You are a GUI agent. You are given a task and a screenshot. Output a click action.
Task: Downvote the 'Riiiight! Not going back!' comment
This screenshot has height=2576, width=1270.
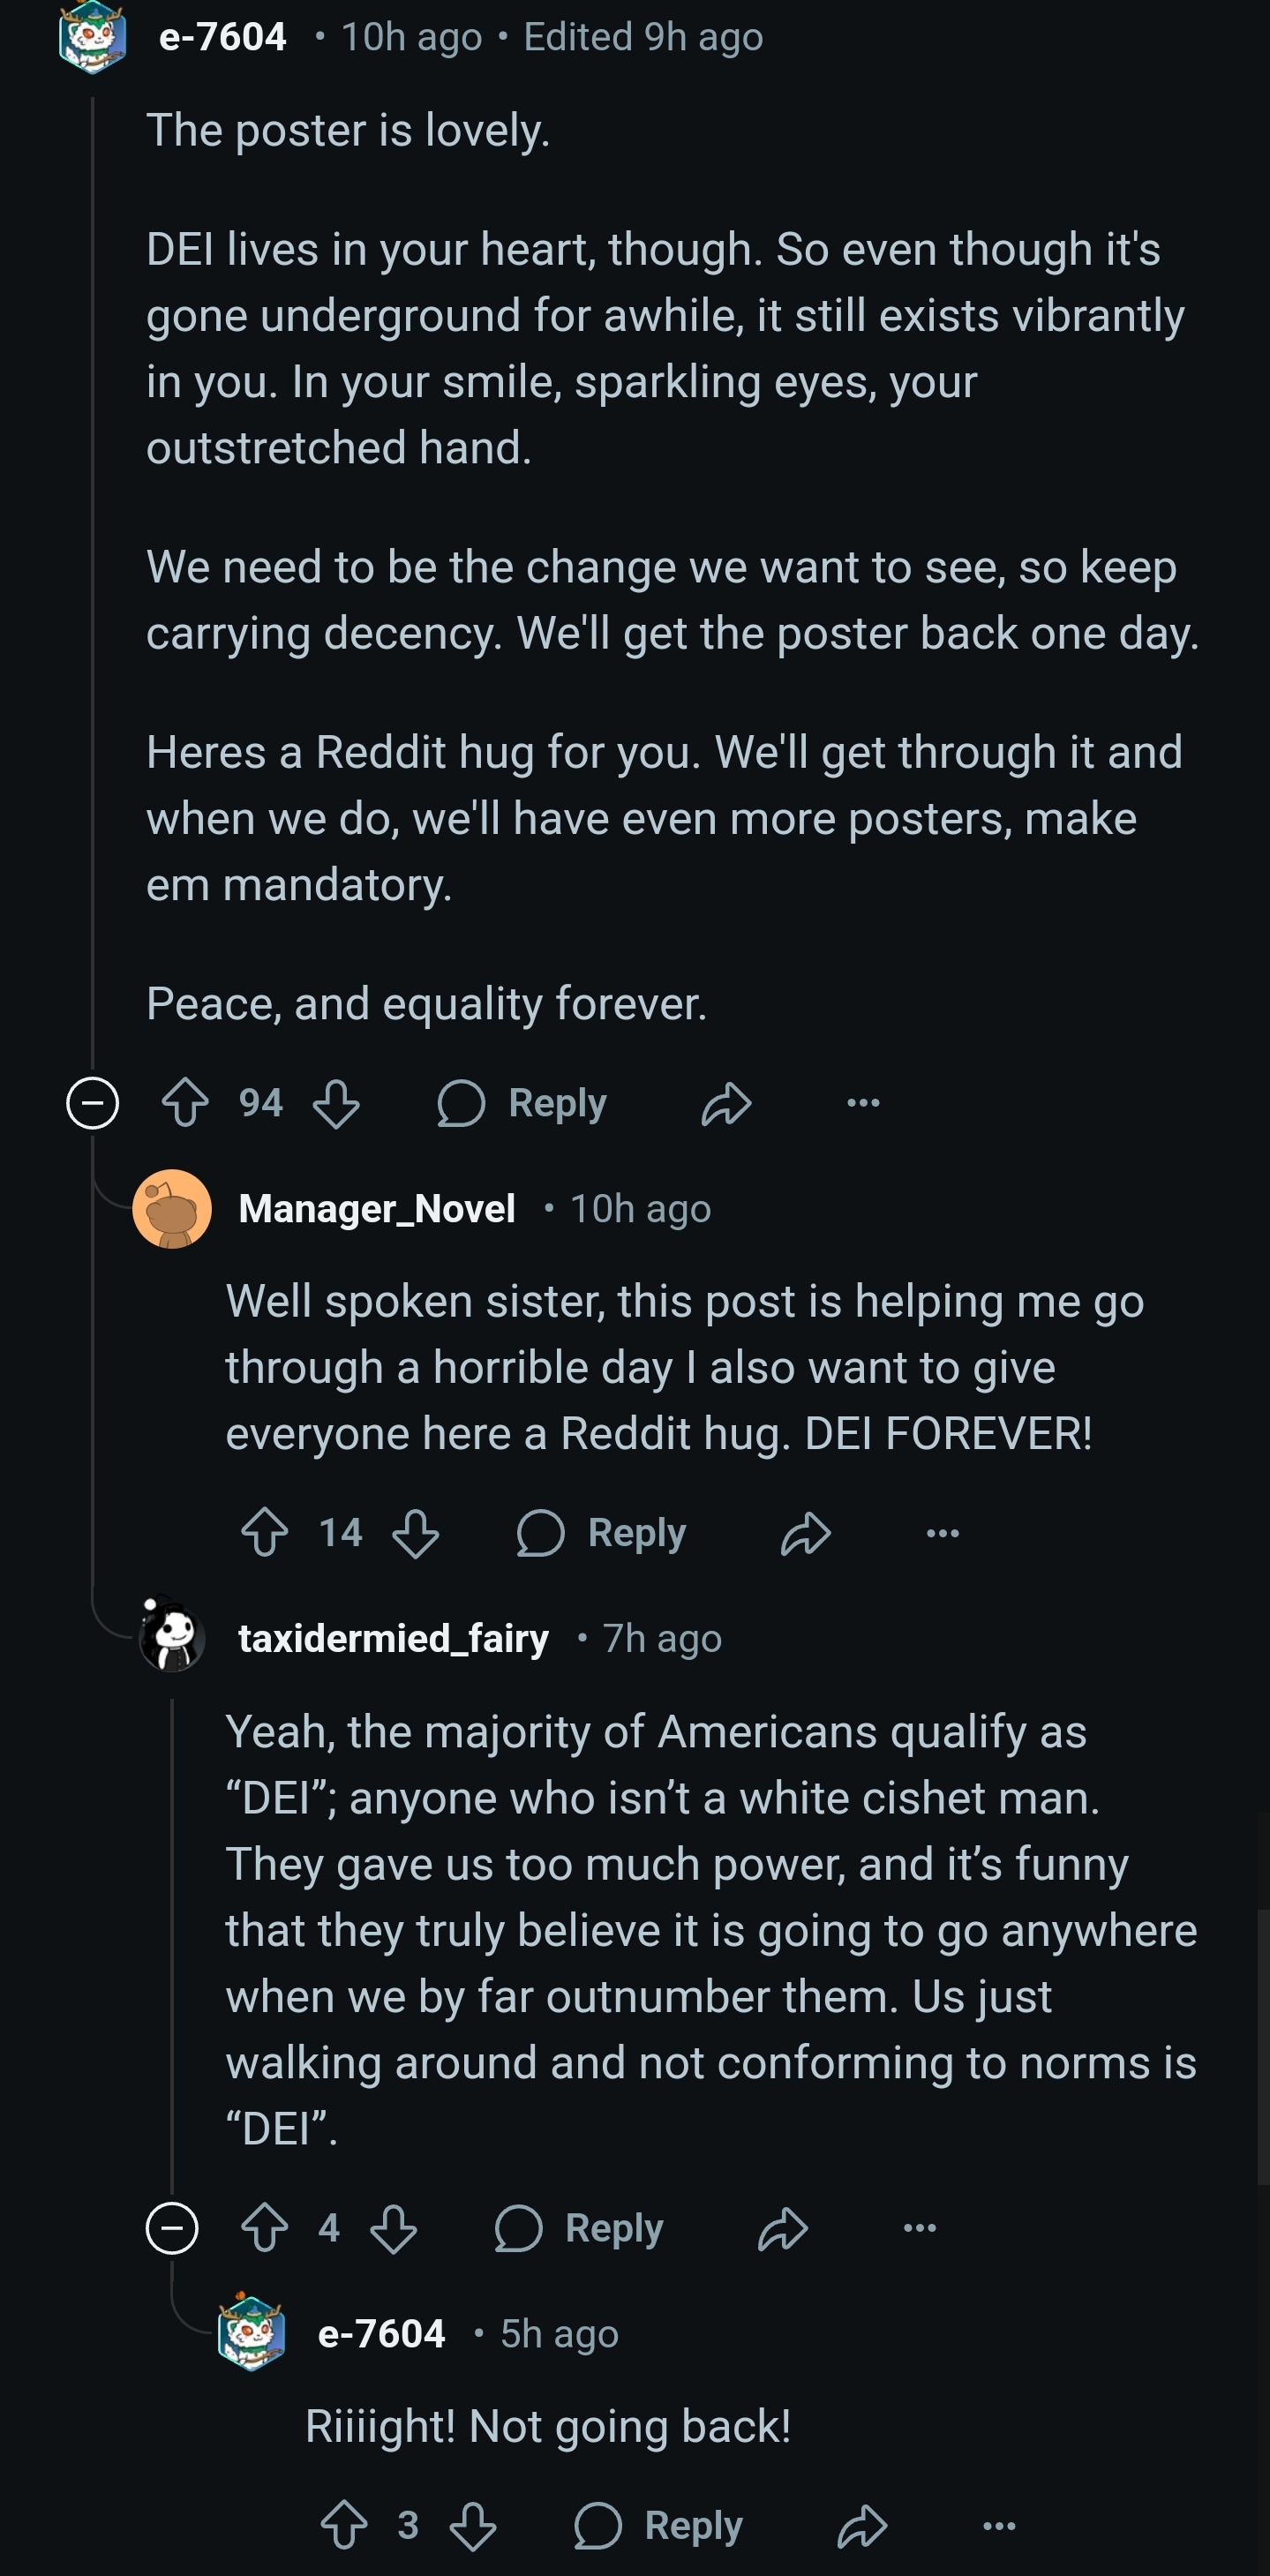[472, 2526]
